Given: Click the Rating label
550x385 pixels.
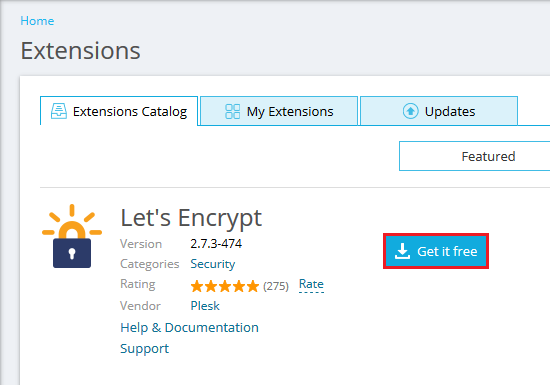Looking at the screenshot, I should pyautogui.click(x=138, y=284).
